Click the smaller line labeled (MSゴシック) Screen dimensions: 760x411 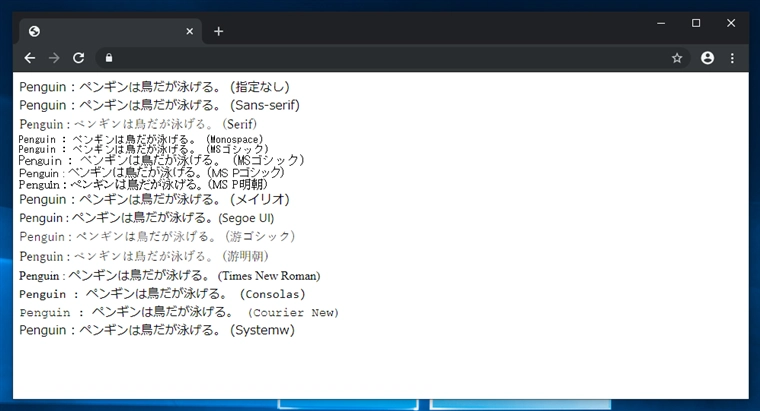click(143, 149)
